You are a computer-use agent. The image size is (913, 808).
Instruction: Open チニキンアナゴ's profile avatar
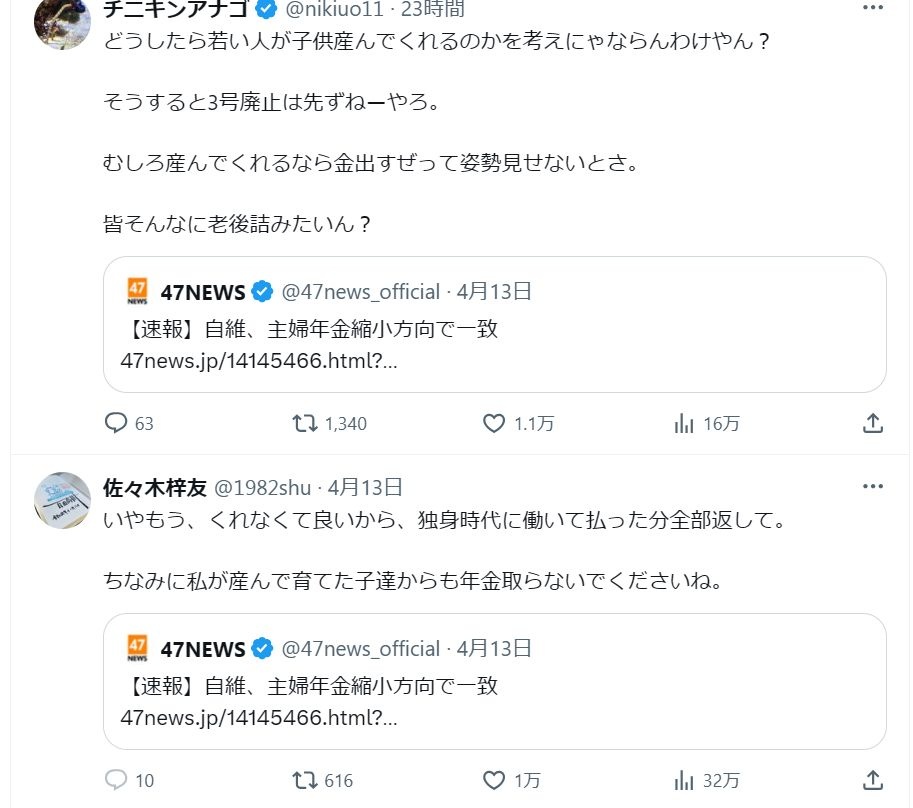point(63,20)
